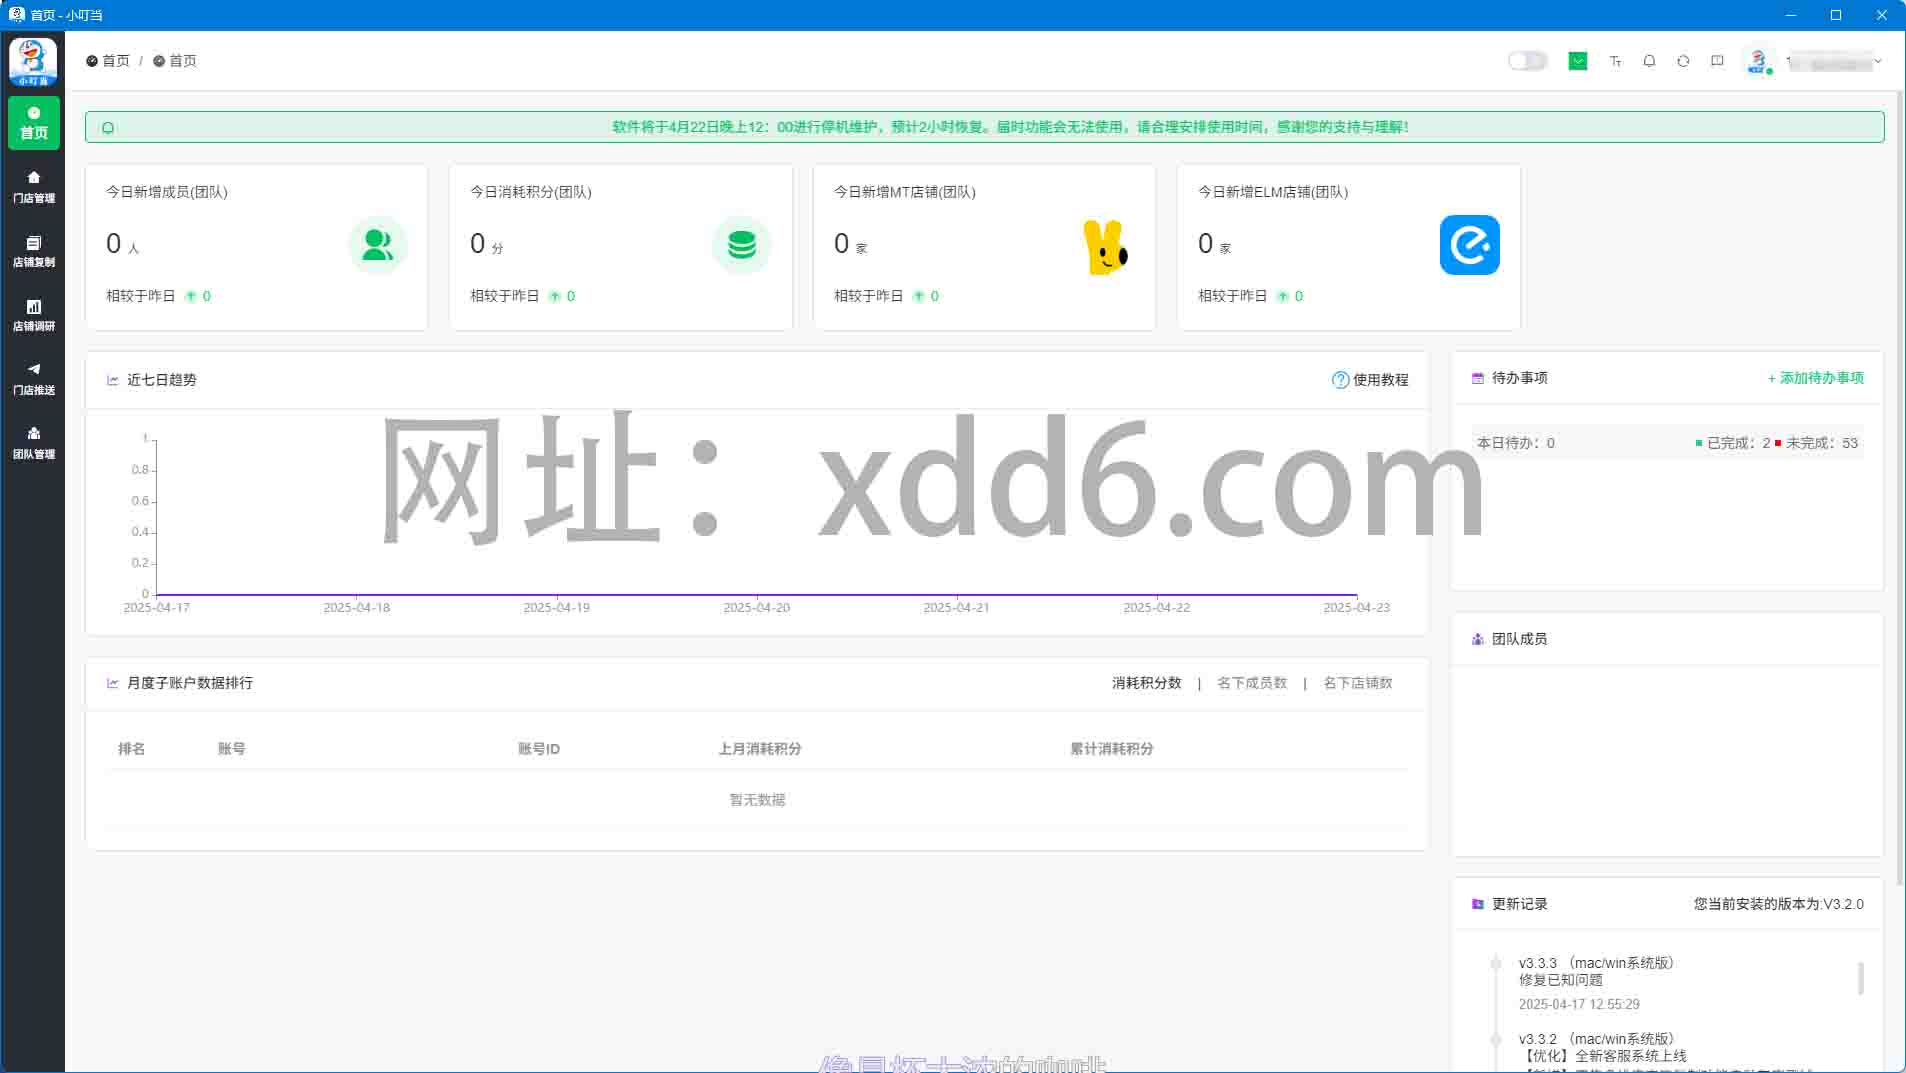Open 门店管理 in the sidebar
Viewport: 1906px width, 1073px height.
coord(33,187)
